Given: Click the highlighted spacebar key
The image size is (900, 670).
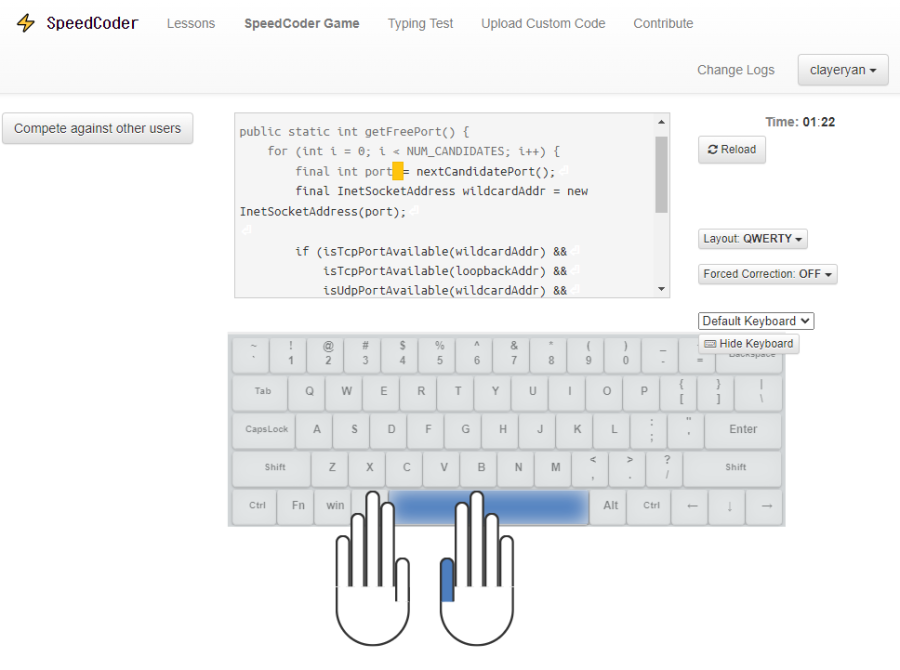Looking at the screenshot, I should click(489, 507).
